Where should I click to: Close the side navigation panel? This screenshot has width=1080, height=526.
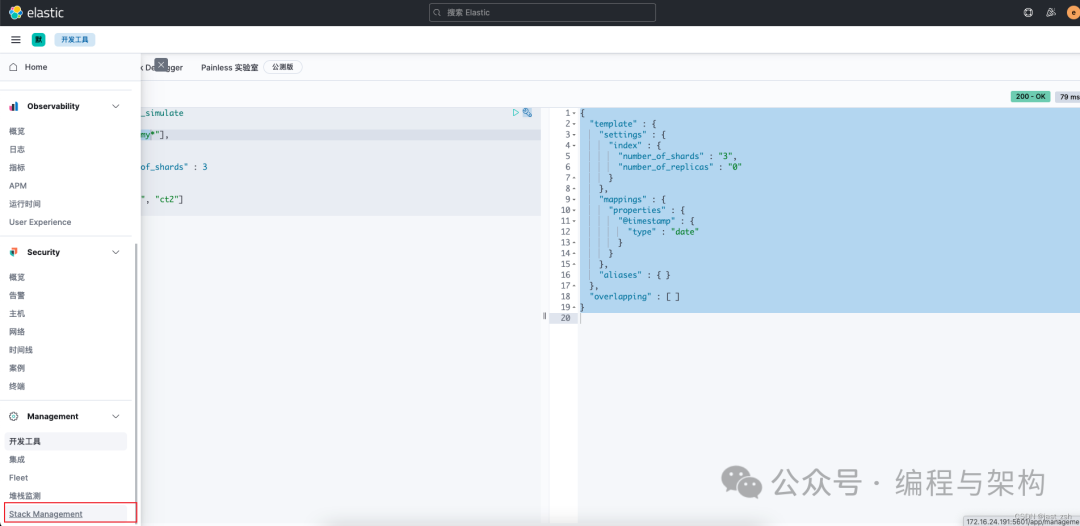161,64
